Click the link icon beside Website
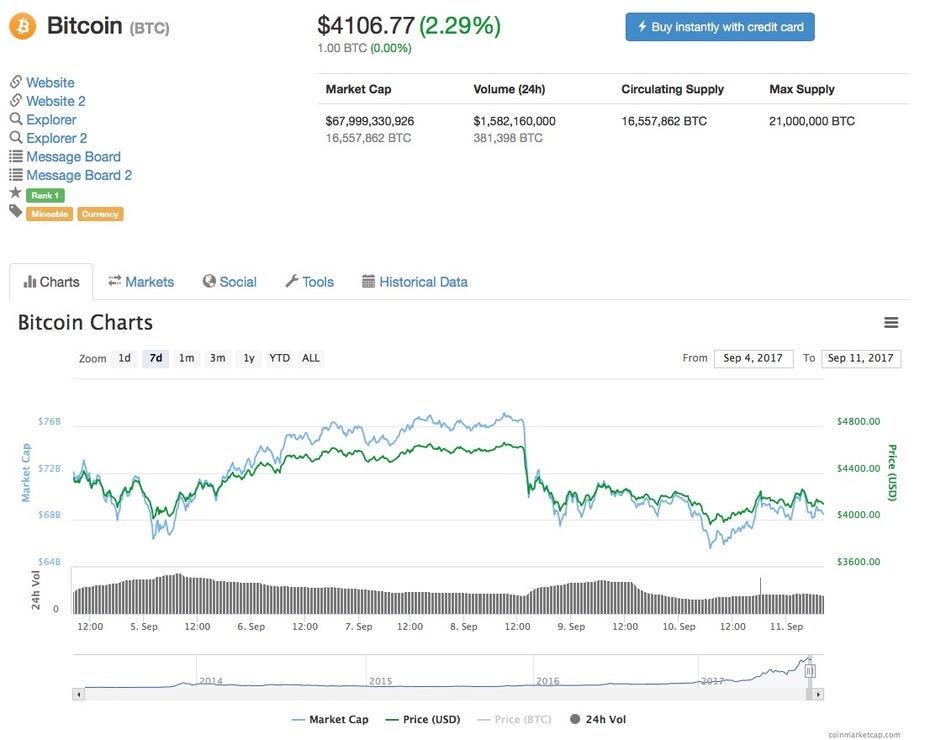Image resolution: width=930 pixels, height=740 pixels. pos(16,82)
